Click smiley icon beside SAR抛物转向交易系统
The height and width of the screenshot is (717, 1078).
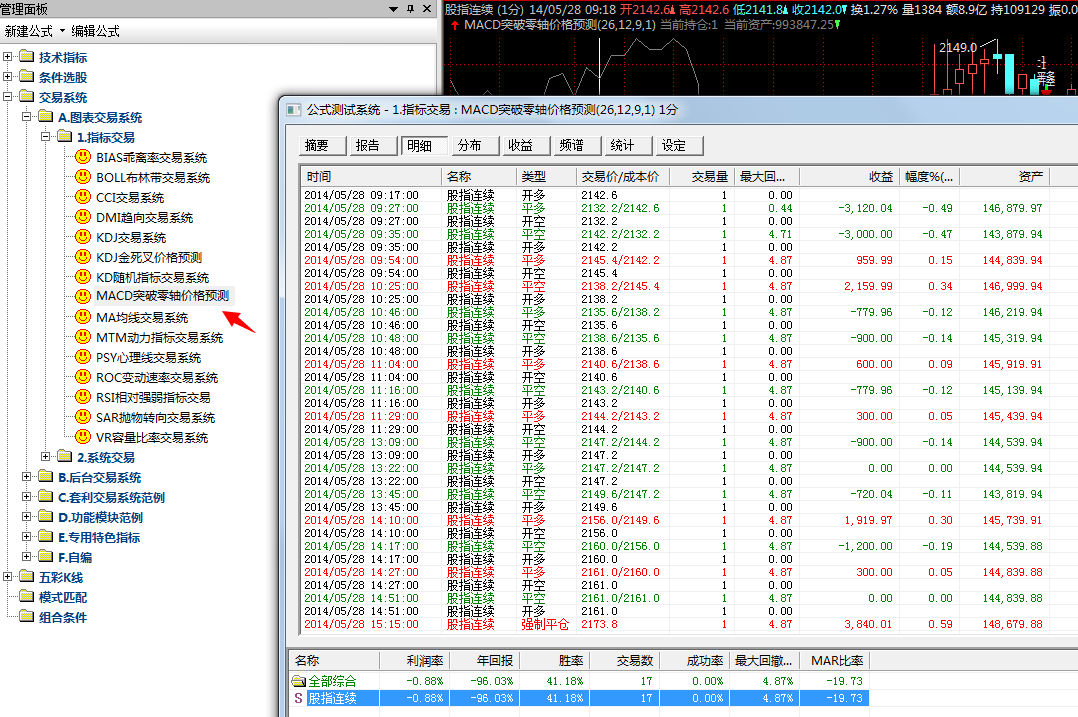pyautogui.click(x=83, y=417)
